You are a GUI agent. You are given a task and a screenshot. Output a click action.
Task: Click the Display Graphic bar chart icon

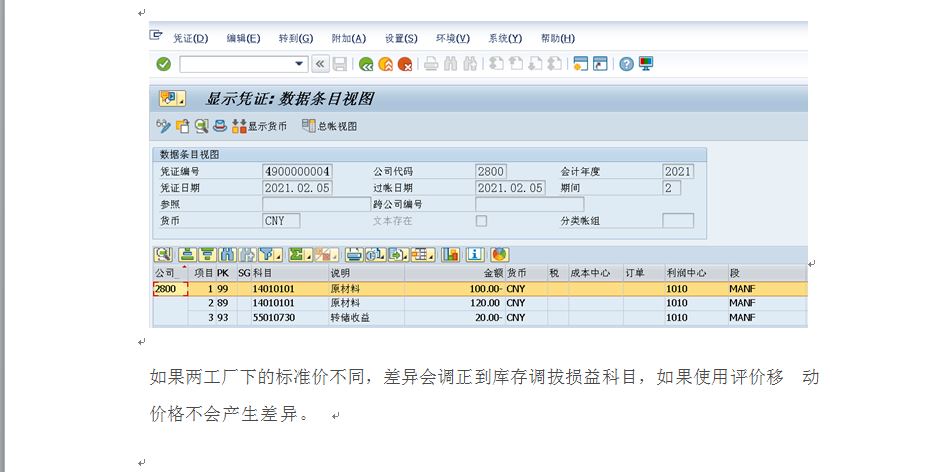point(450,255)
